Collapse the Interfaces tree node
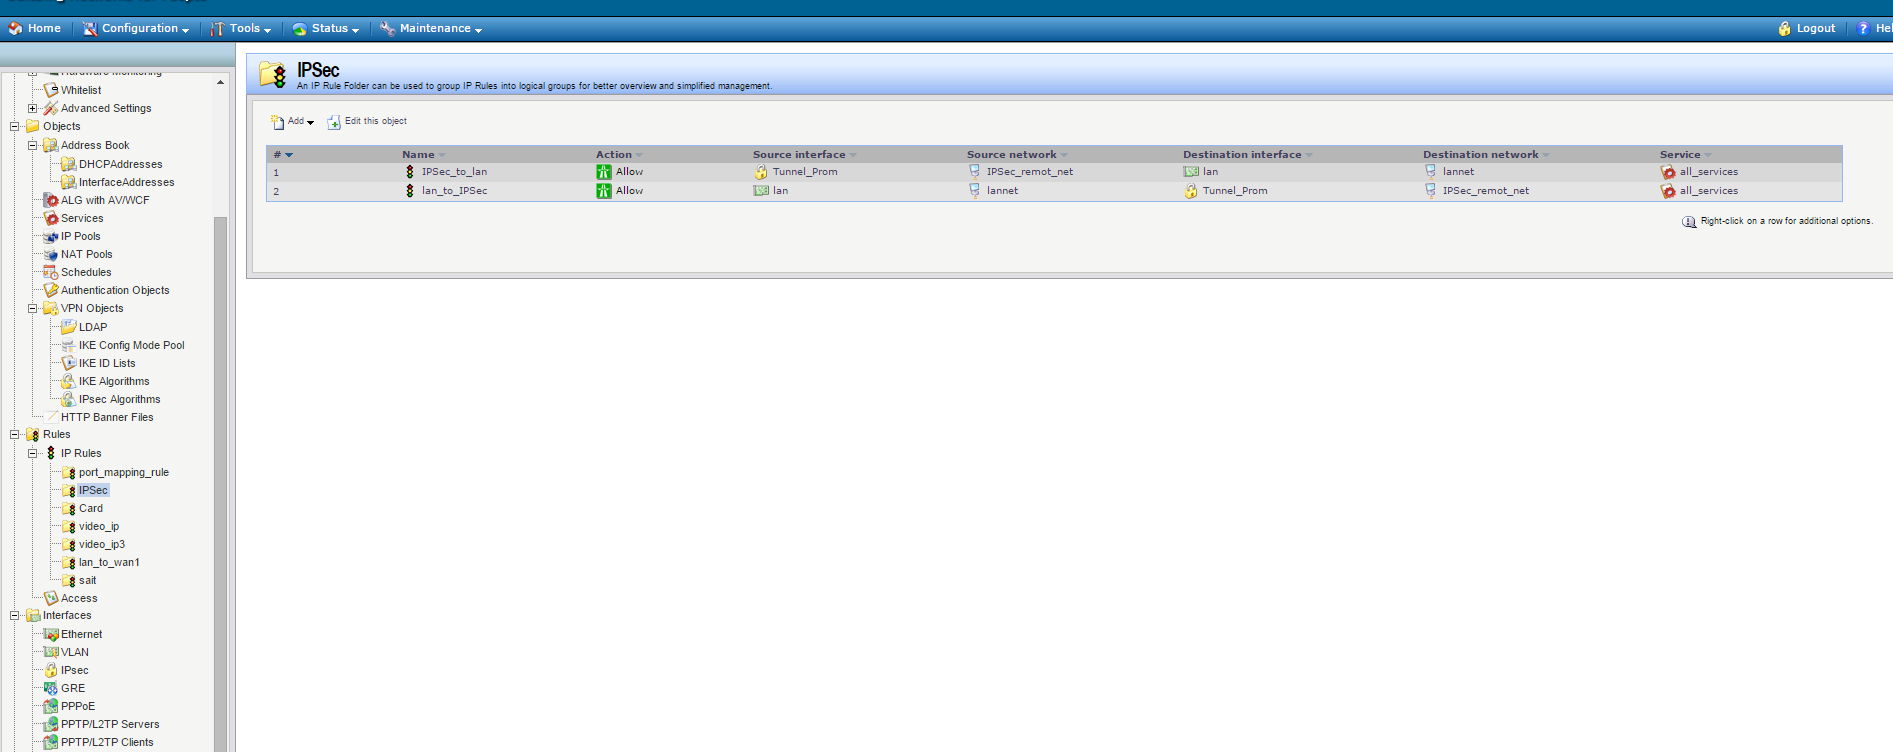The height and width of the screenshot is (752, 1893). 15,616
